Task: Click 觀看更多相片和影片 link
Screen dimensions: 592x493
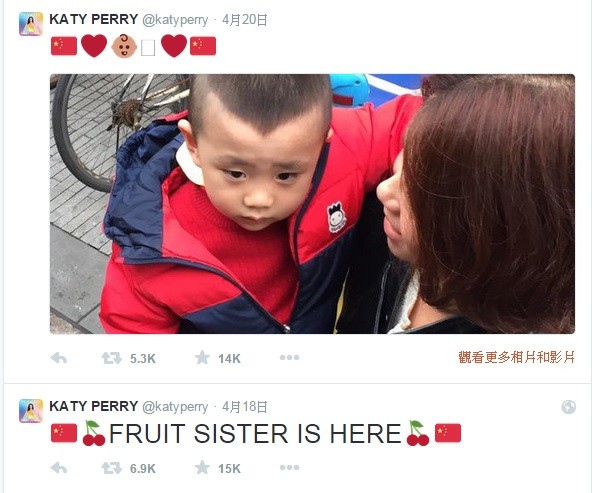Action: (516, 357)
